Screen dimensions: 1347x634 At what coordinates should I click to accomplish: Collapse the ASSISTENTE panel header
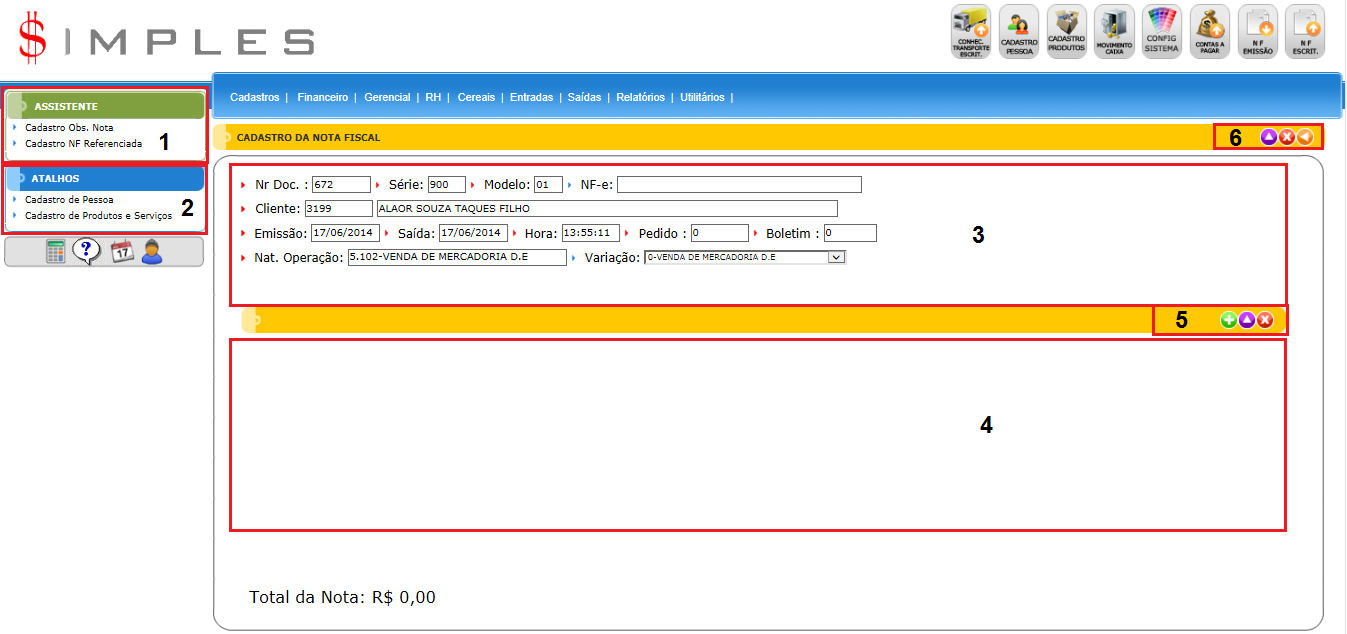point(105,106)
